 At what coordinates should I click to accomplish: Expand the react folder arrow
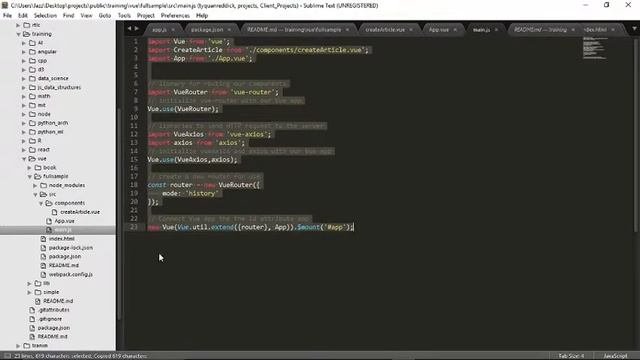pyautogui.click(x=24, y=150)
